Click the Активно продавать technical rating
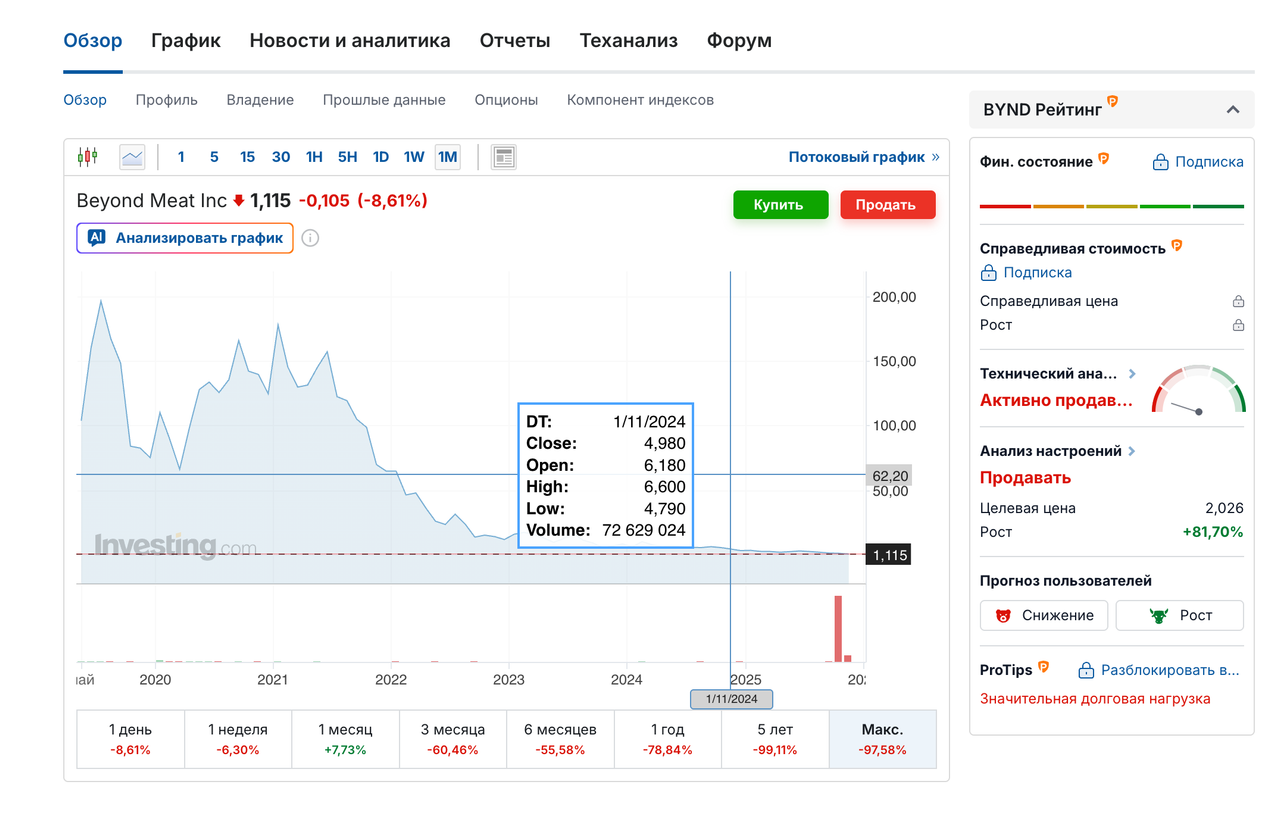1280x819 pixels. click(1056, 400)
